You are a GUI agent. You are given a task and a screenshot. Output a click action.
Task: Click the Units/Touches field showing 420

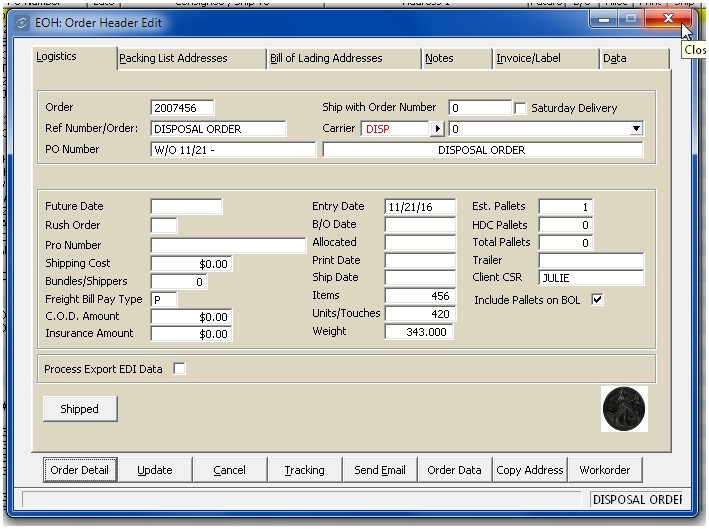[420, 314]
